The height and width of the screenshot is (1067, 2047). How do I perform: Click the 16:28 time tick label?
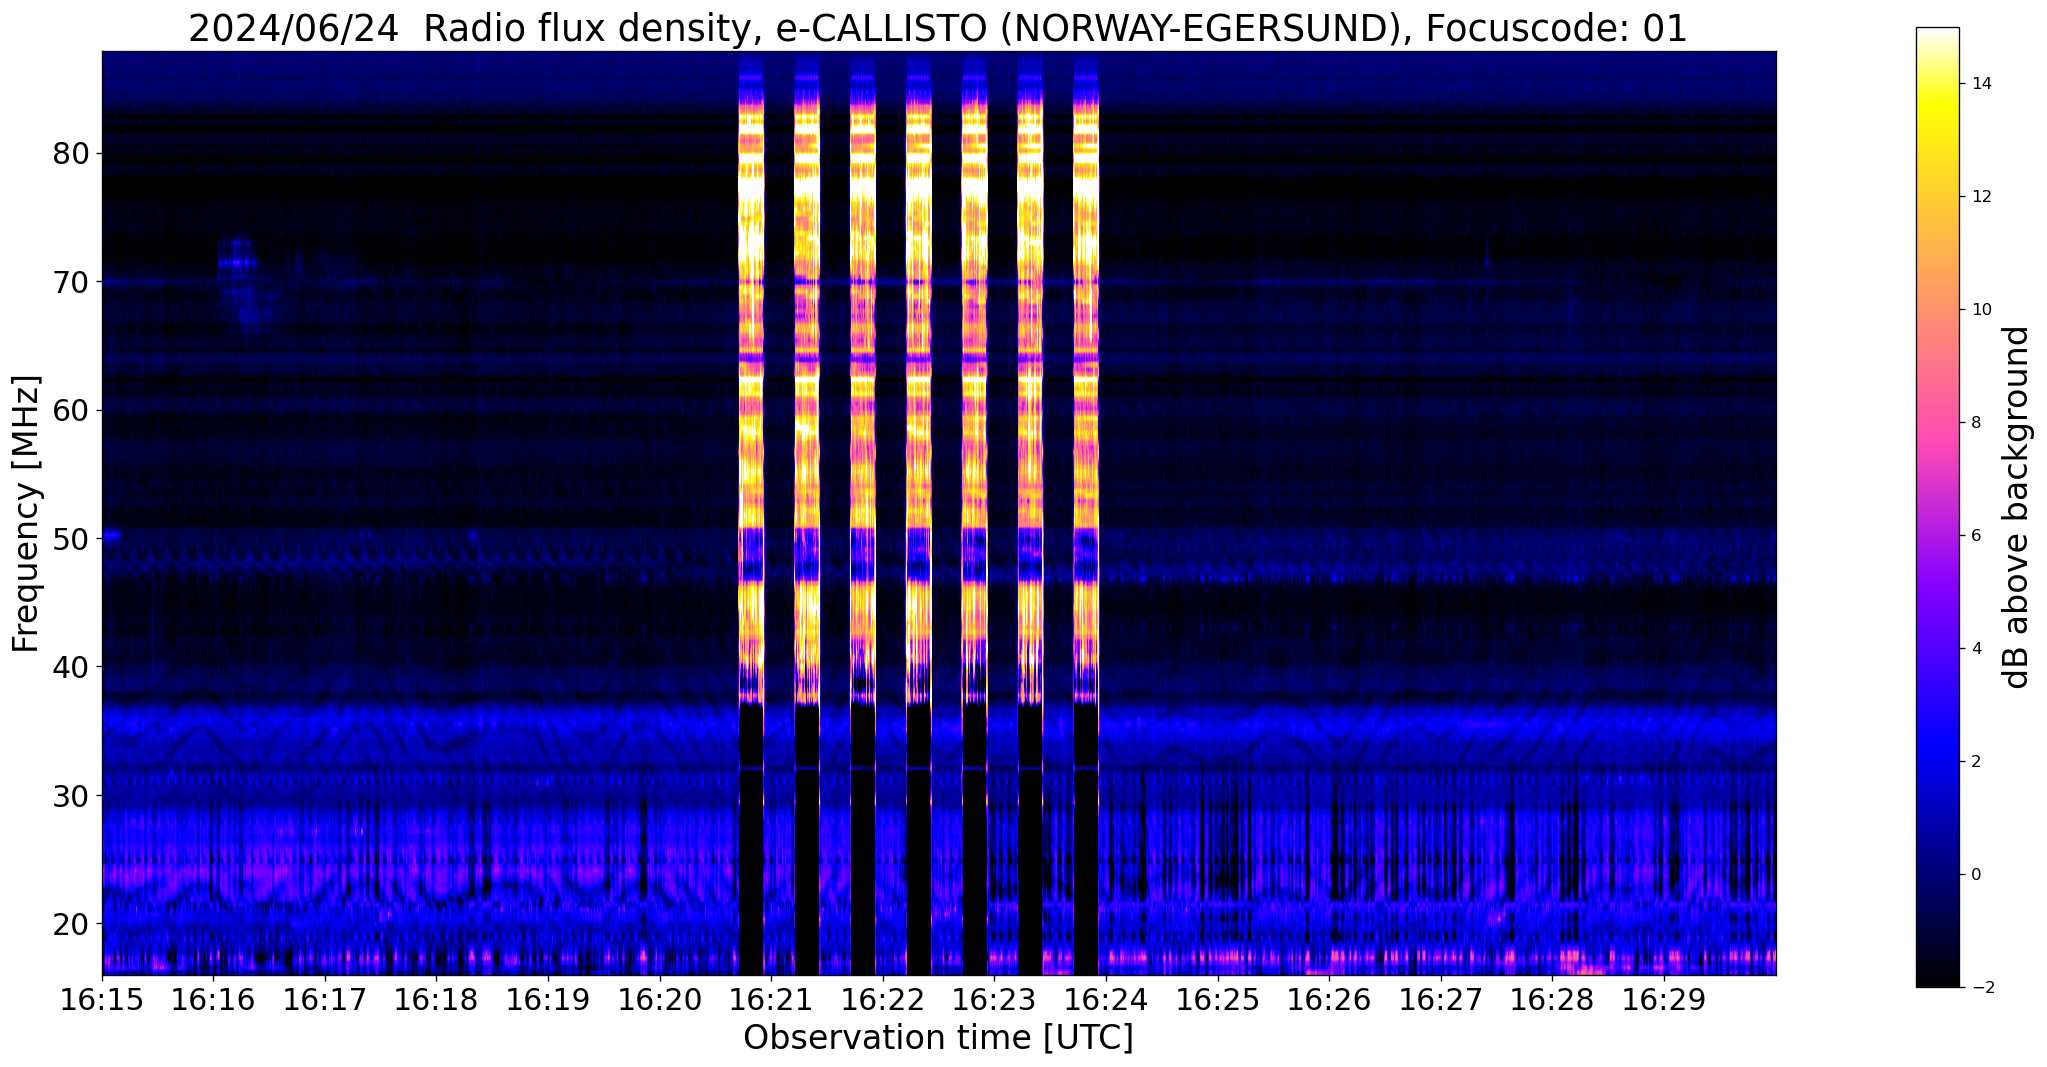(1552, 999)
